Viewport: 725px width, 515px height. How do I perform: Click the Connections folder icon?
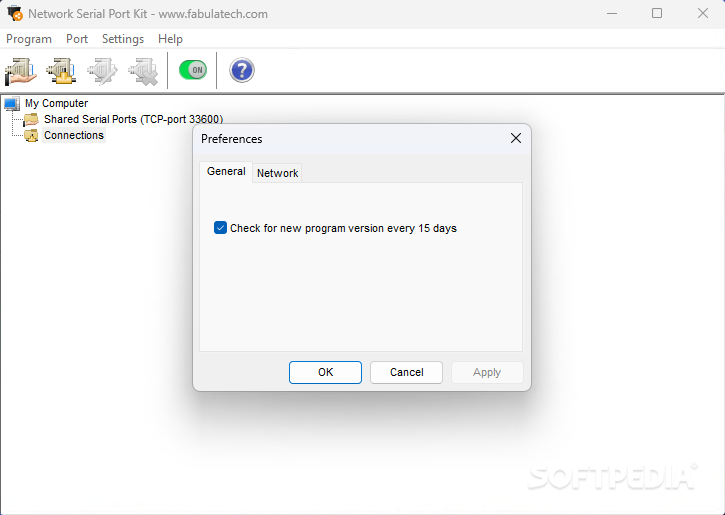coord(31,135)
